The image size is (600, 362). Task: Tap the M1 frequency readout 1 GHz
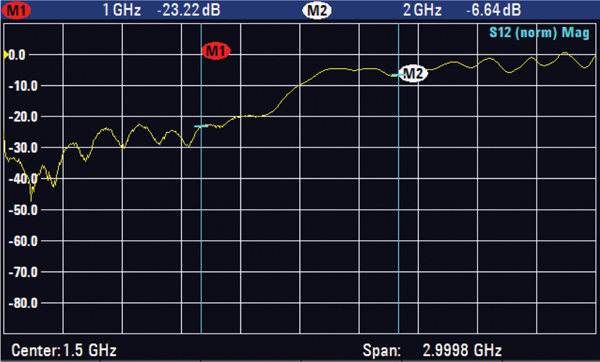point(122,10)
